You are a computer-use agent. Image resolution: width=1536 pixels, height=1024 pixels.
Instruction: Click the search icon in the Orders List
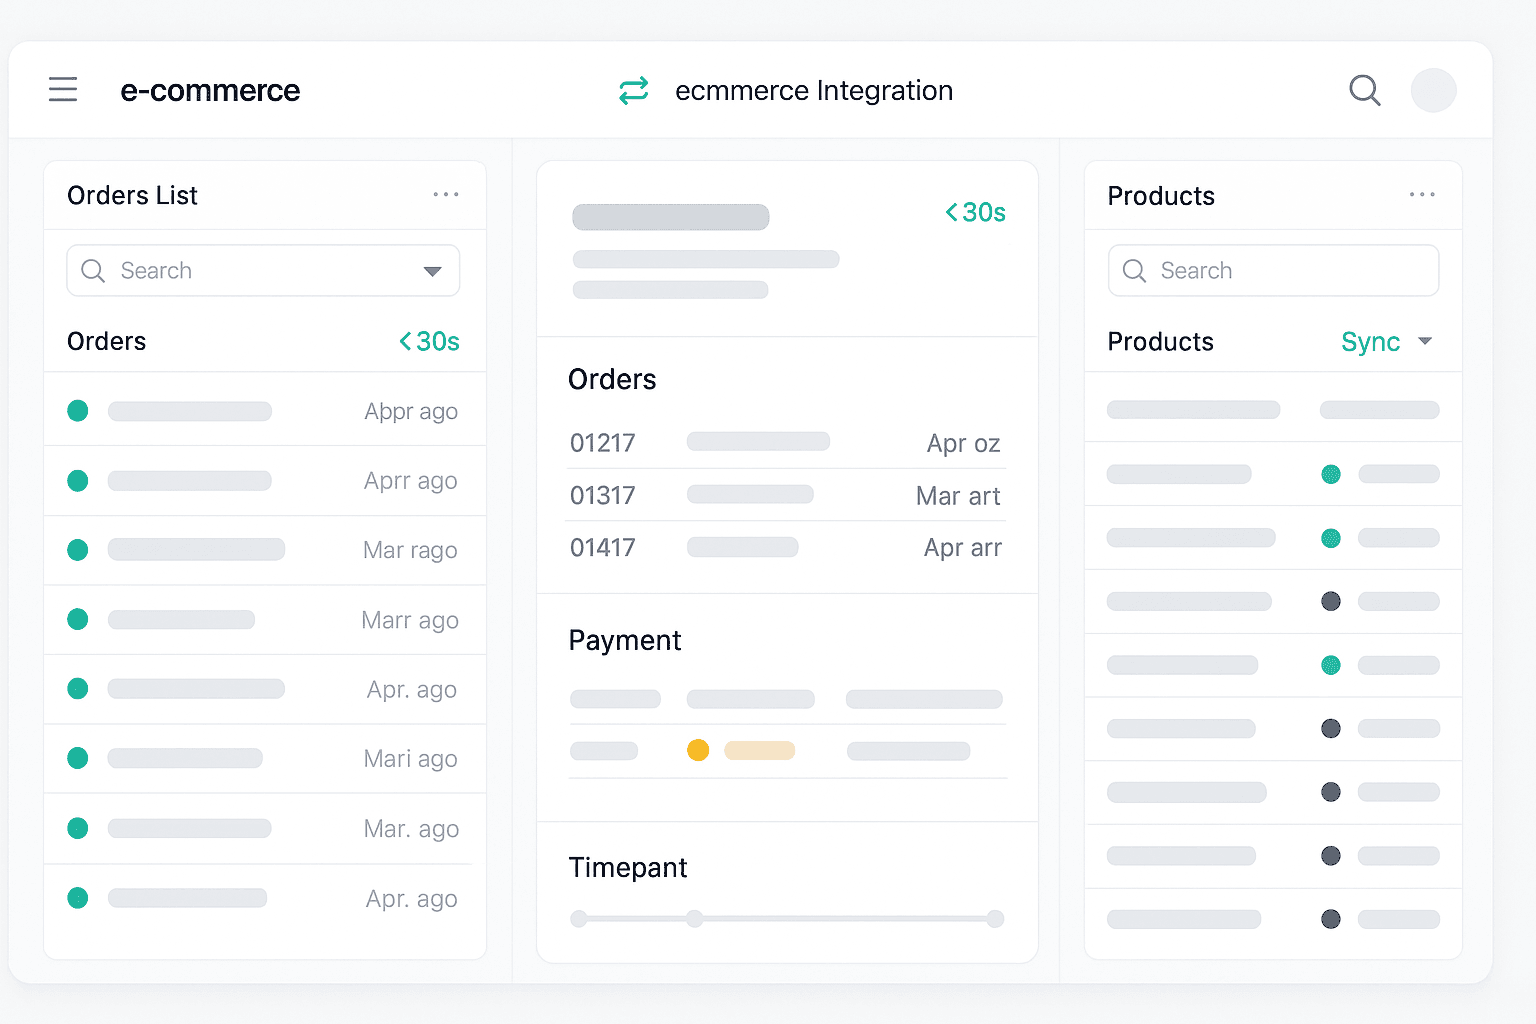[93, 270]
